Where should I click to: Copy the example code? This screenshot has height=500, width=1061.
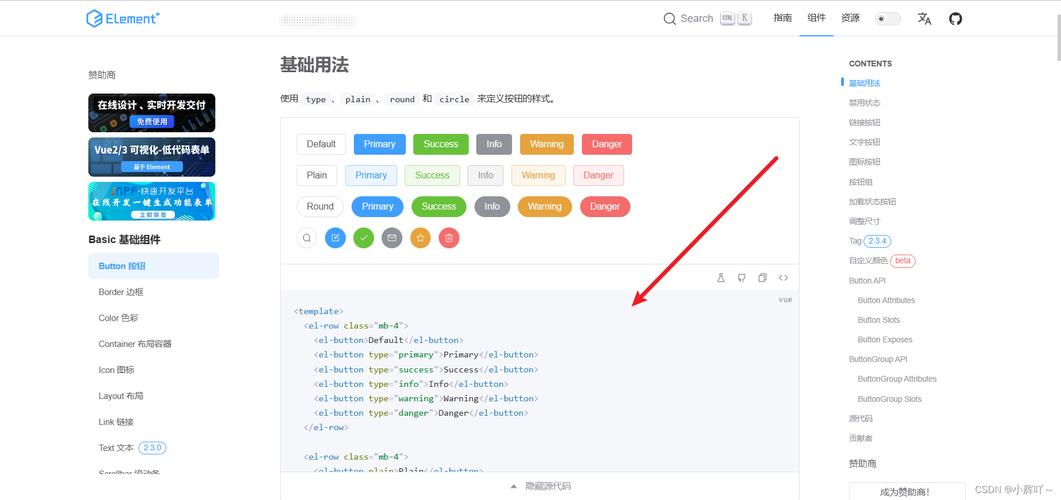click(763, 277)
